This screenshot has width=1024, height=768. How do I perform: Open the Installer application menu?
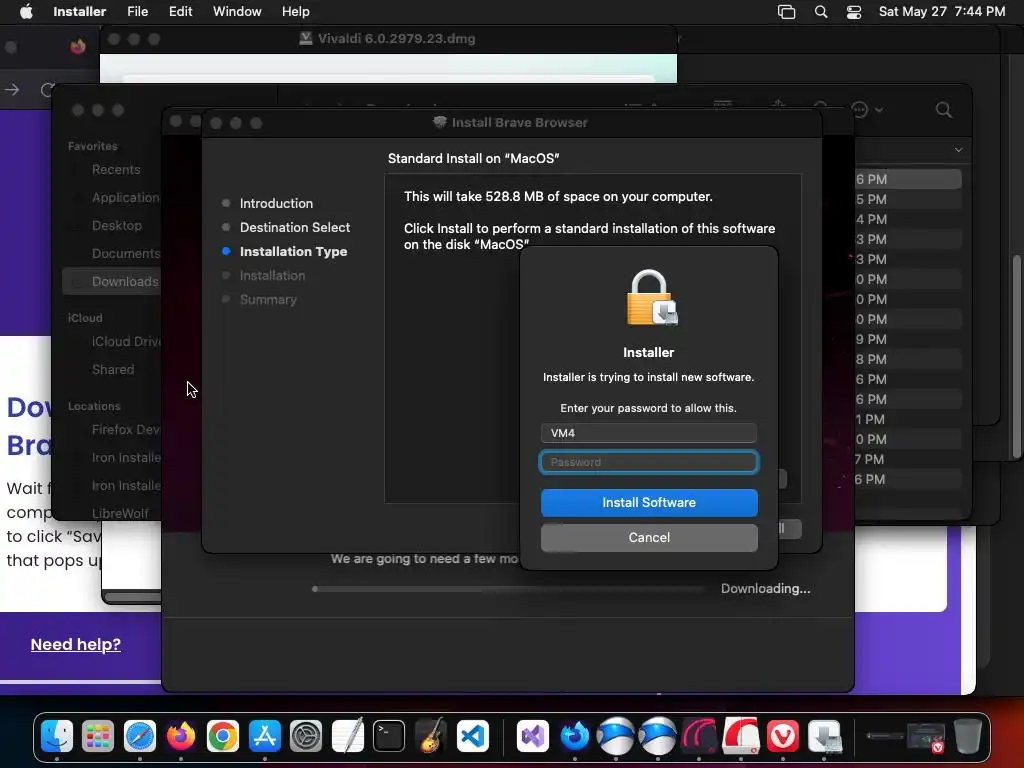click(79, 12)
